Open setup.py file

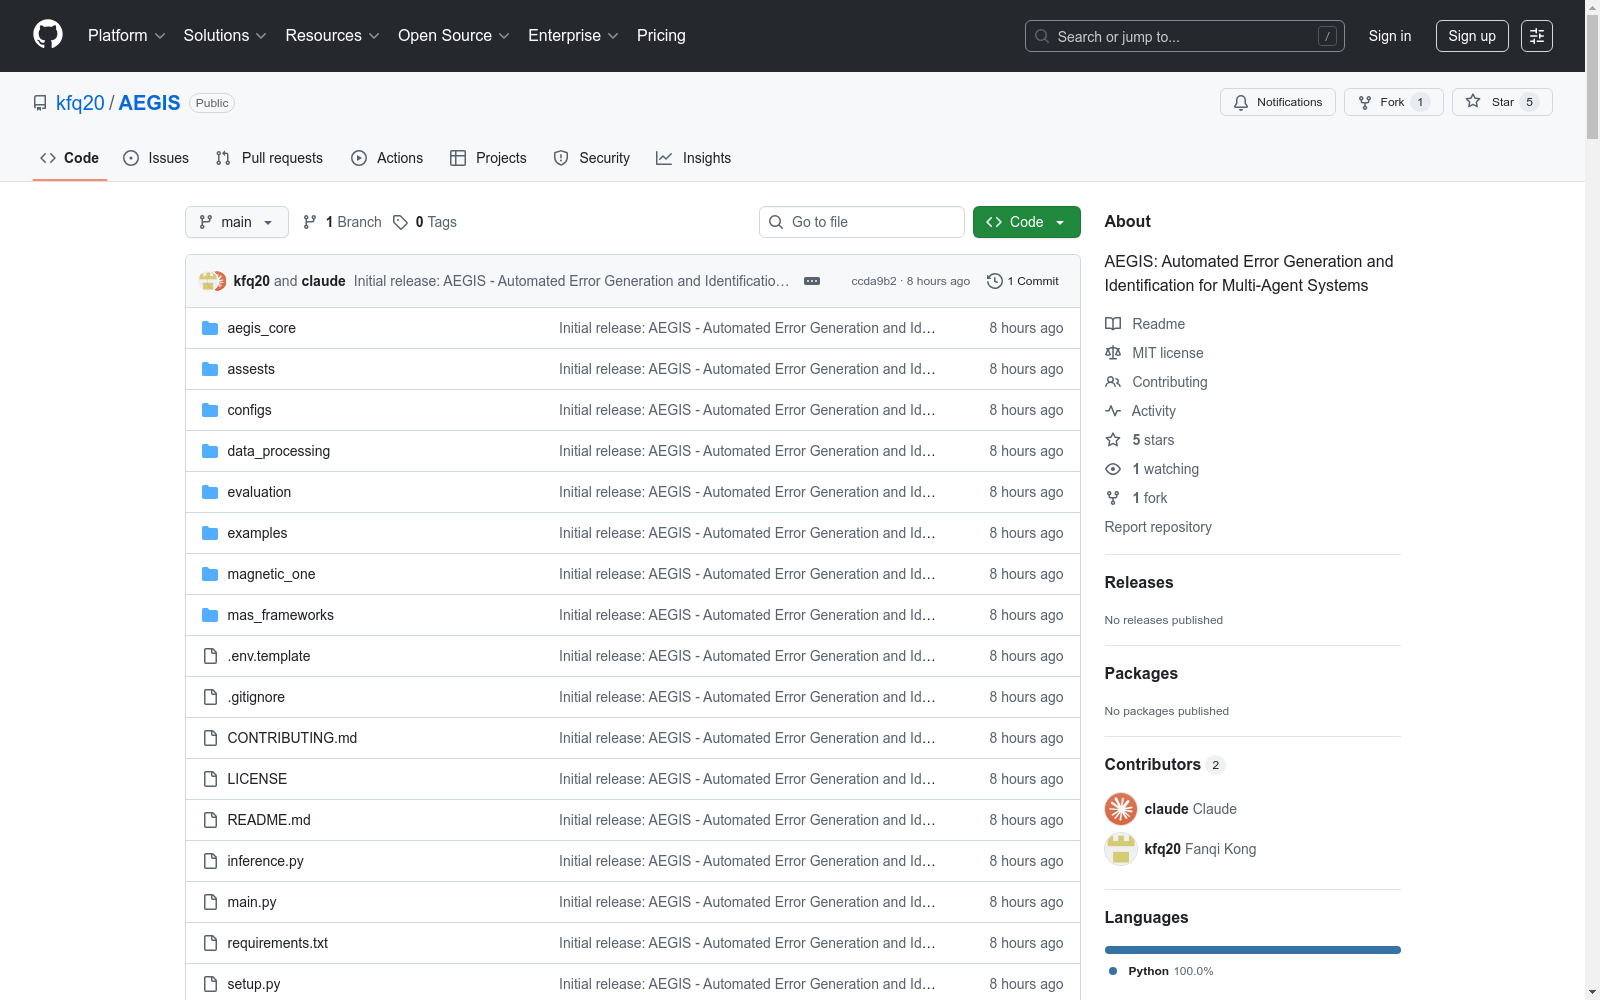(253, 984)
